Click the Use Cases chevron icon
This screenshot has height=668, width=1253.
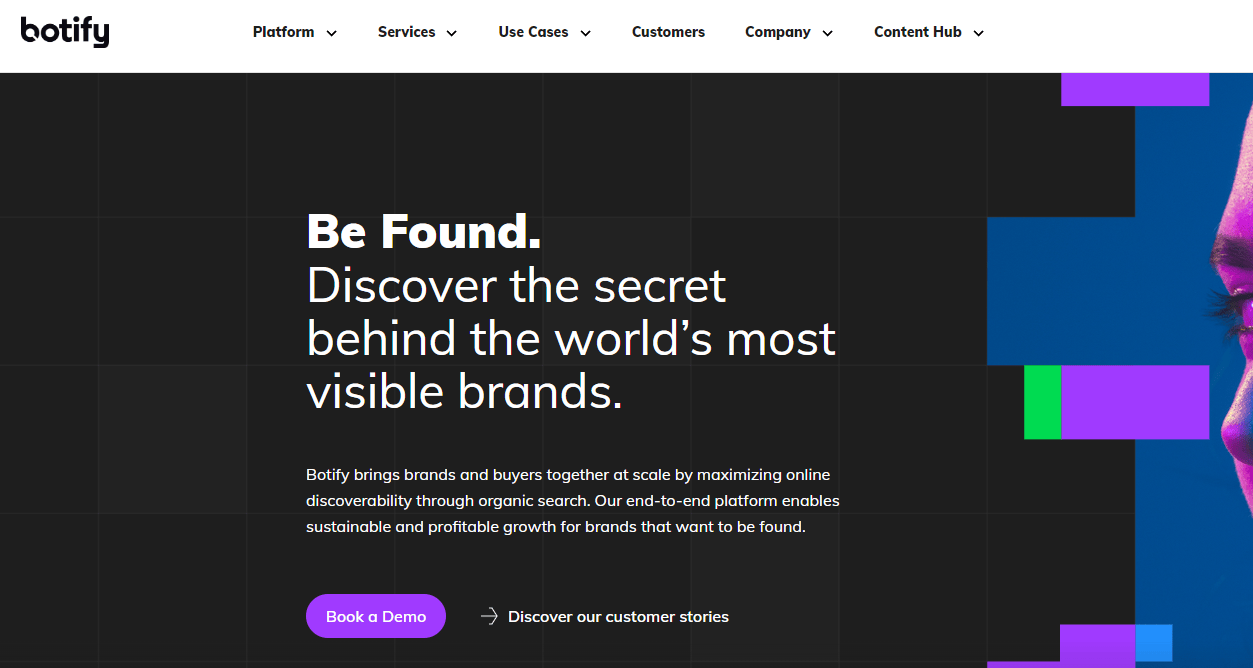[585, 32]
